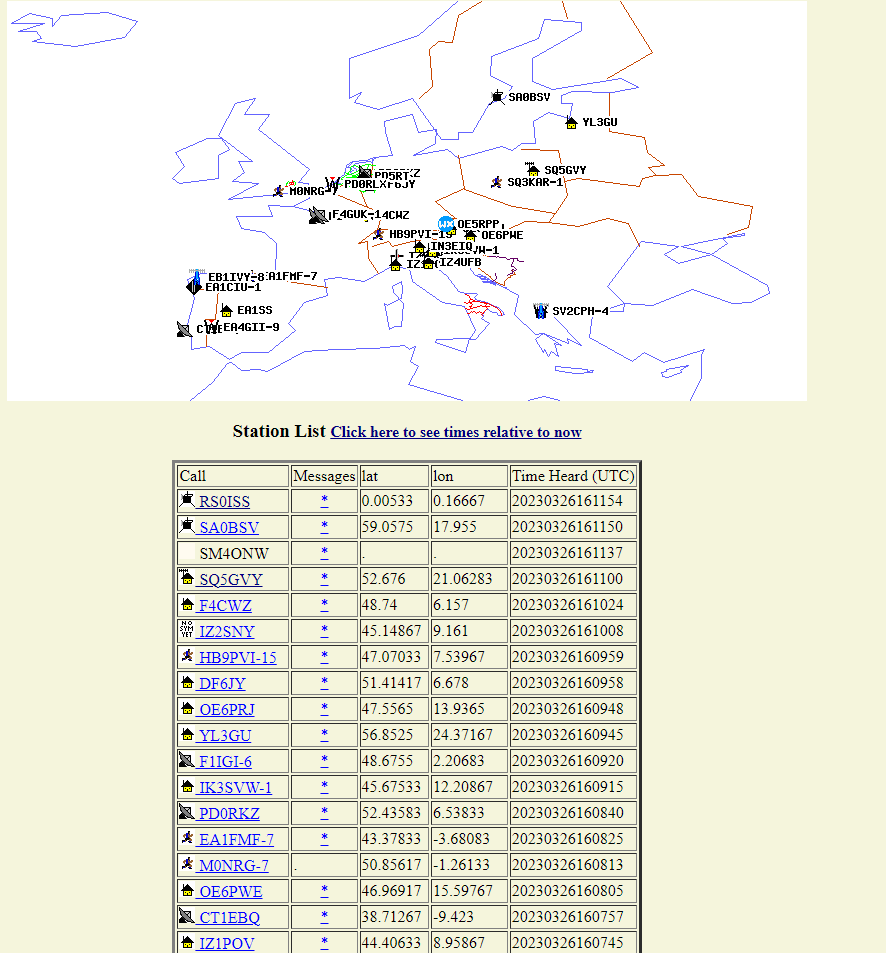The image size is (886, 953).
Task: Select the YL3GU house marker on the map
Action: pos(571,123)
